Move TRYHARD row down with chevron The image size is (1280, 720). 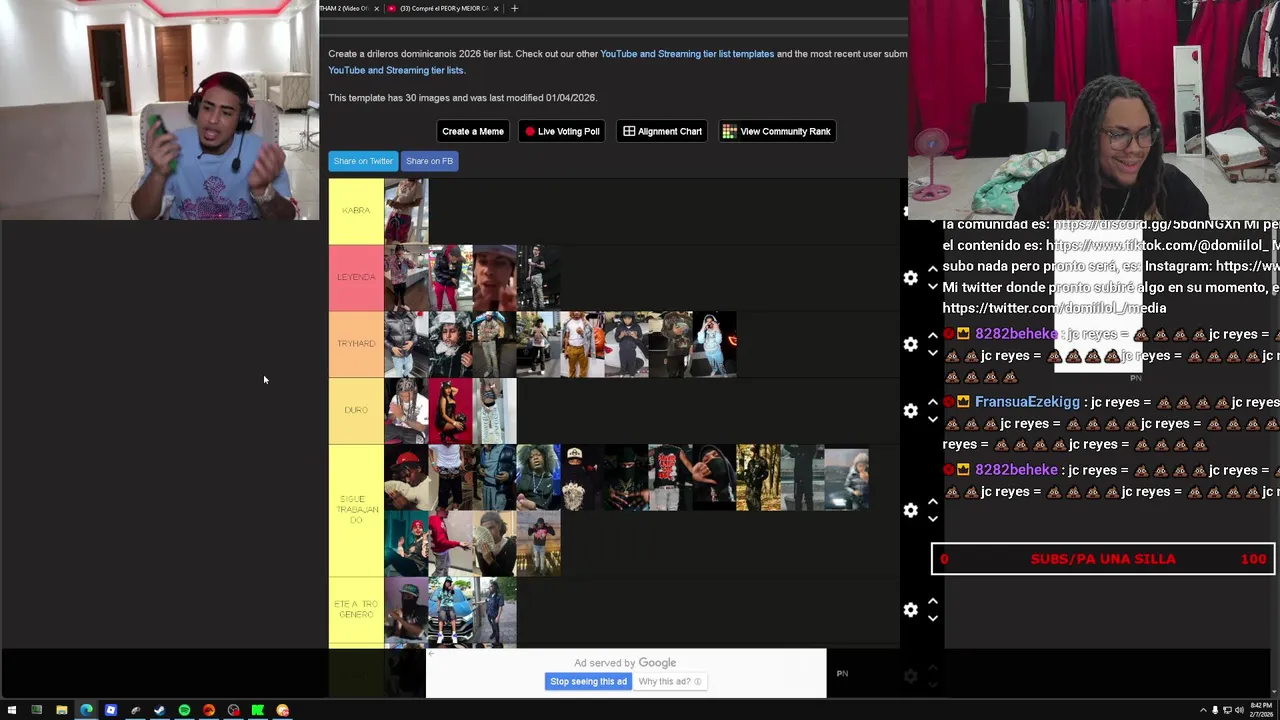pos(933,353)
